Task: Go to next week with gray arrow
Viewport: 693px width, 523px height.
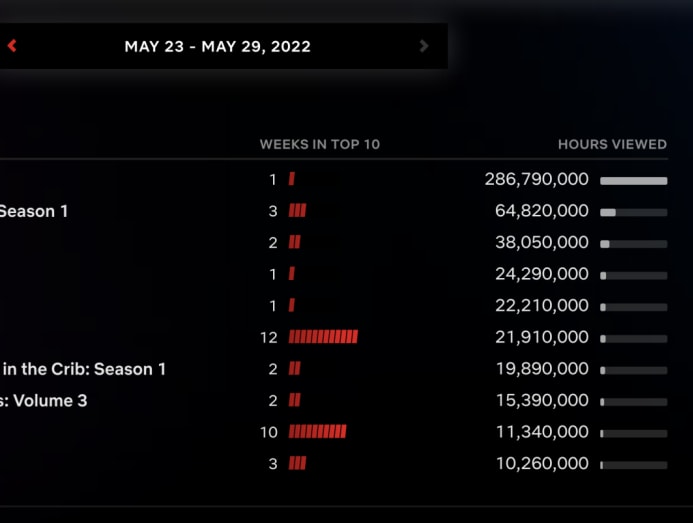Action: click(424, 46)
